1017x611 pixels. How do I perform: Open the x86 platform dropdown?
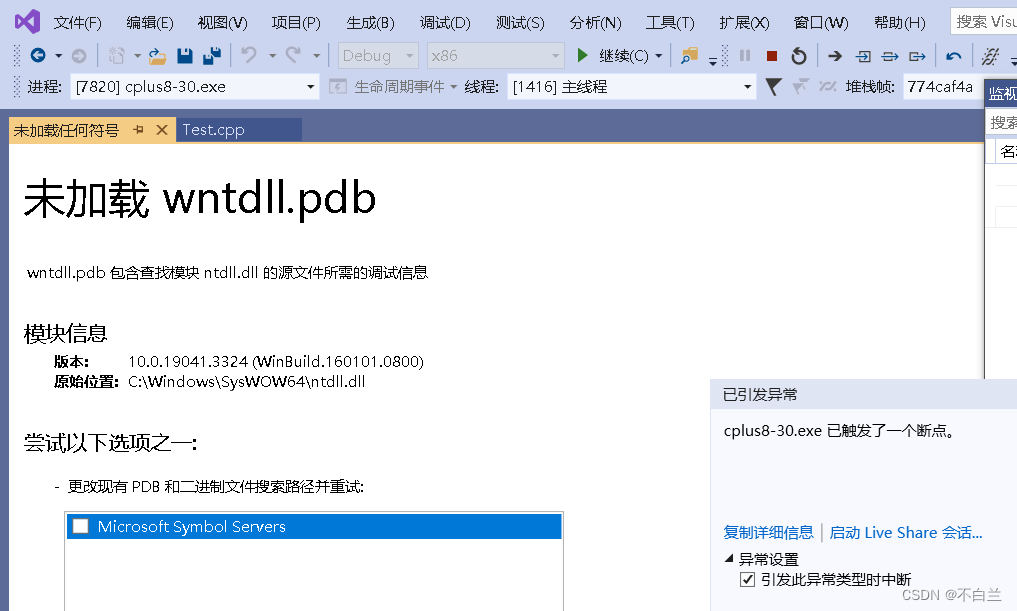(496, 56)
